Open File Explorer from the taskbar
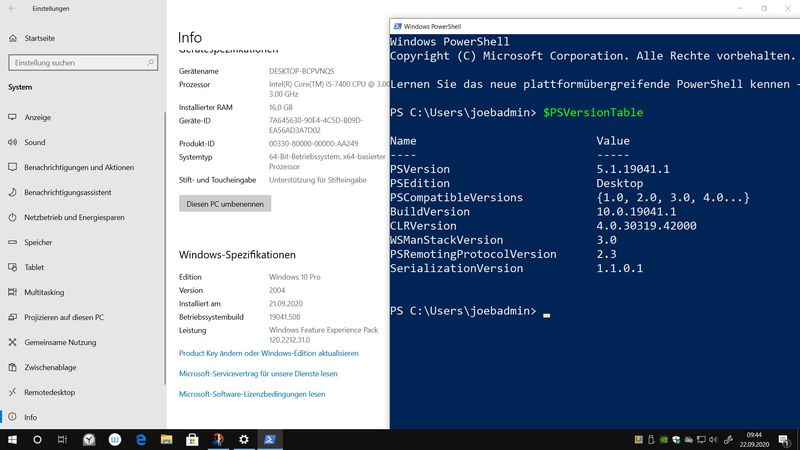The width and height of the screenshot is (800, 450). 166,439
